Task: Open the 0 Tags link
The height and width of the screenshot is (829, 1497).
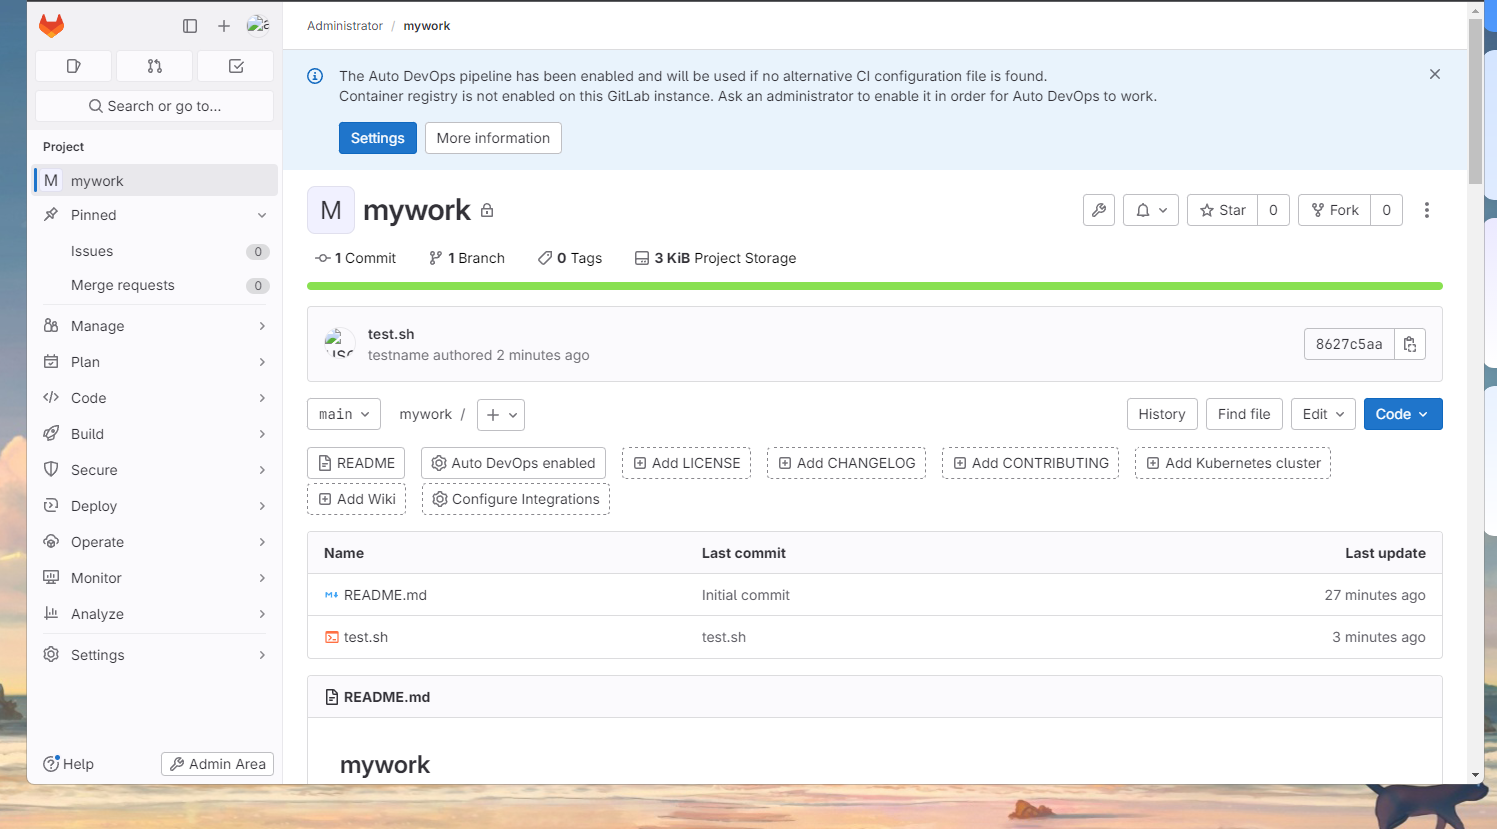Action: tap(570, 258)
